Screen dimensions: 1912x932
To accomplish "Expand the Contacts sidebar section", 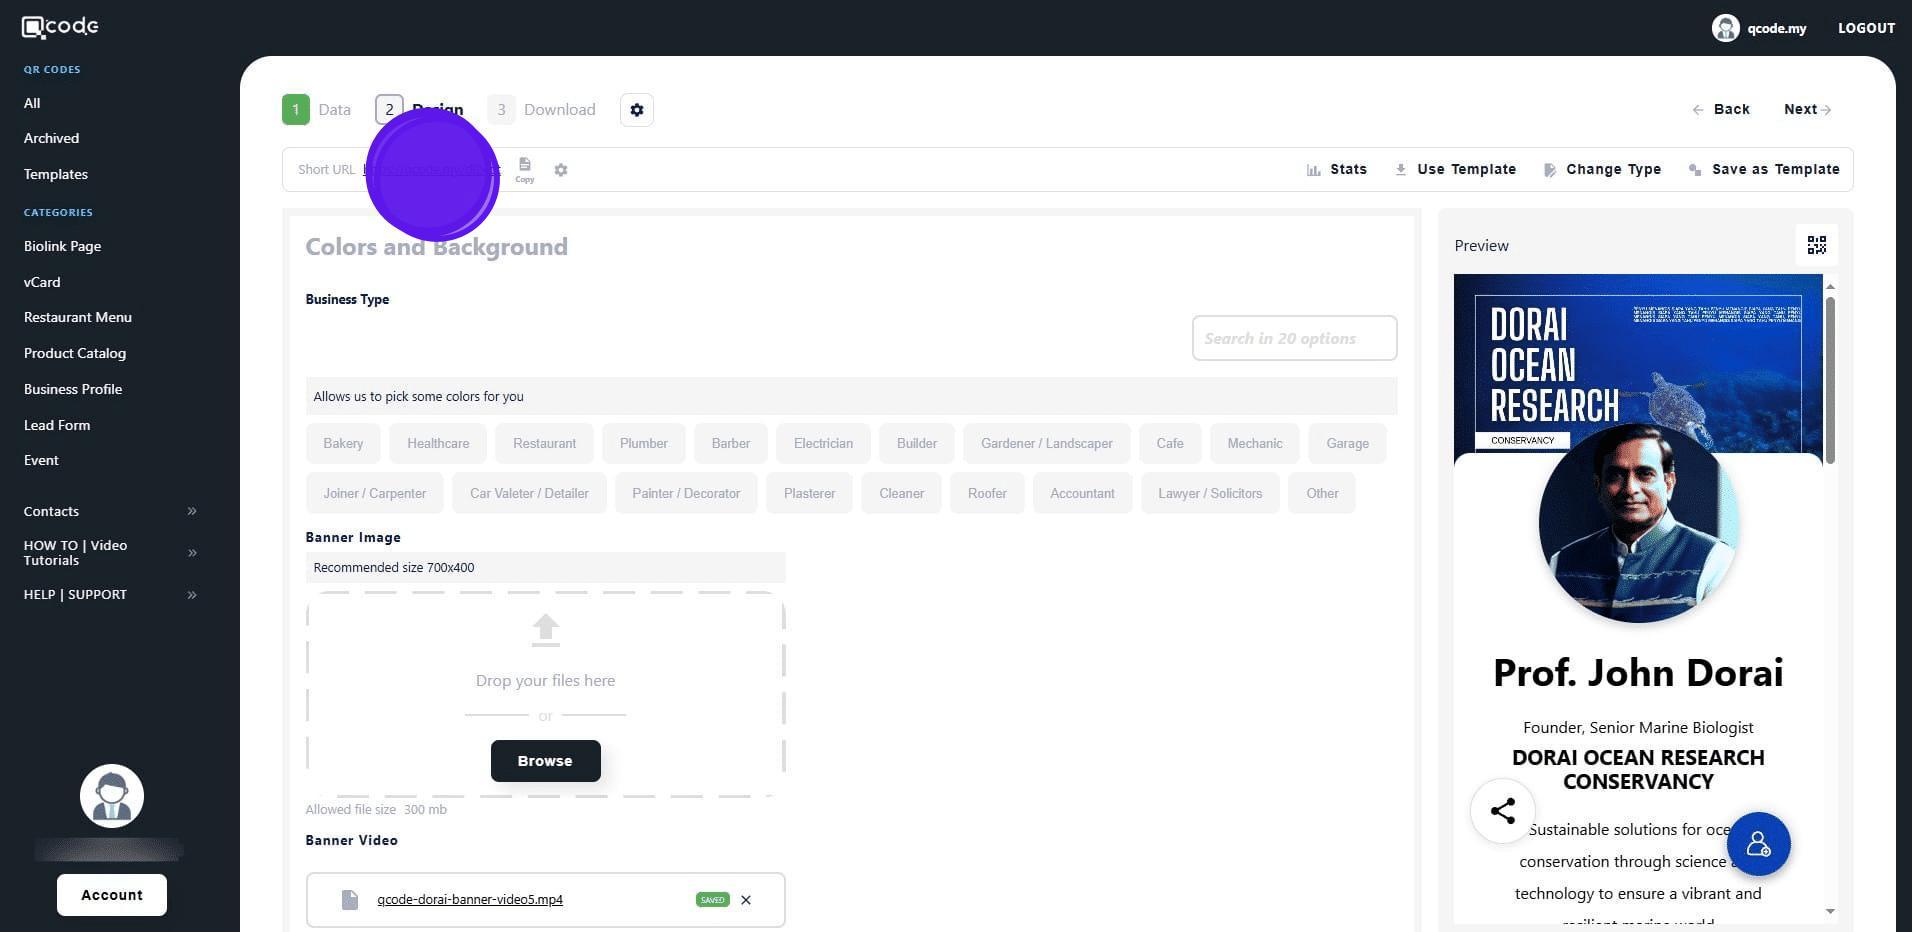I will click(x=110, y=511).
